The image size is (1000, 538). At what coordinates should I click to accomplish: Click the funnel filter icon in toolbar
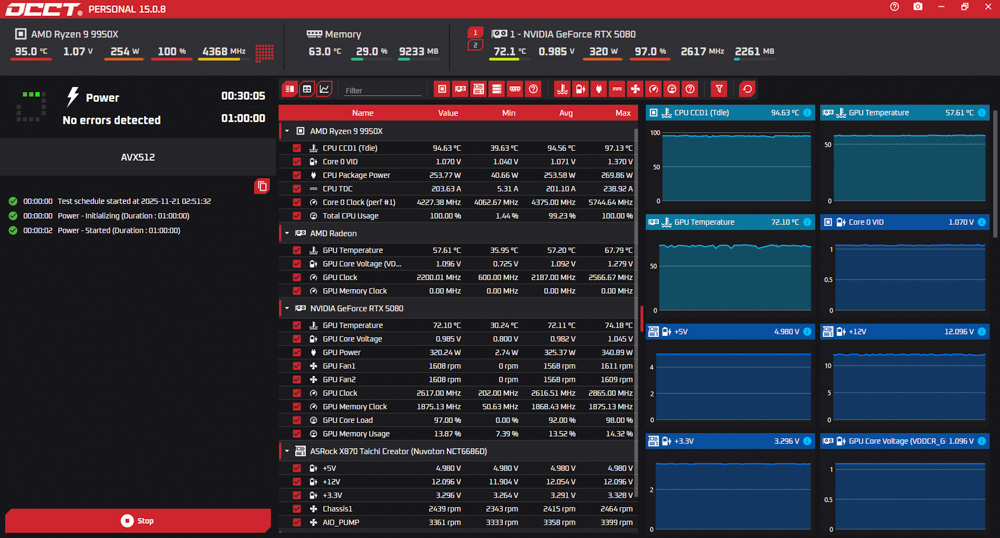coord(718,89)
